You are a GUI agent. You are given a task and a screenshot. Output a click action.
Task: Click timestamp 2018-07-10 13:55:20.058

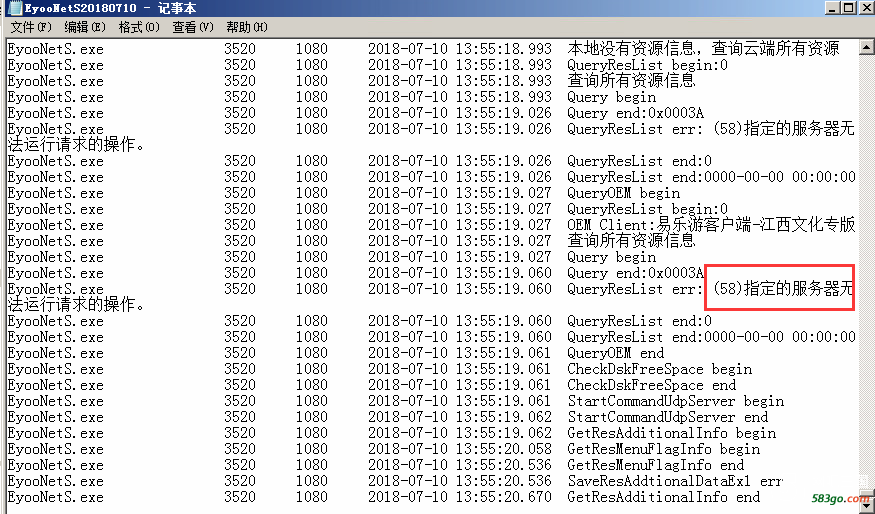click(x=460, y=449)
